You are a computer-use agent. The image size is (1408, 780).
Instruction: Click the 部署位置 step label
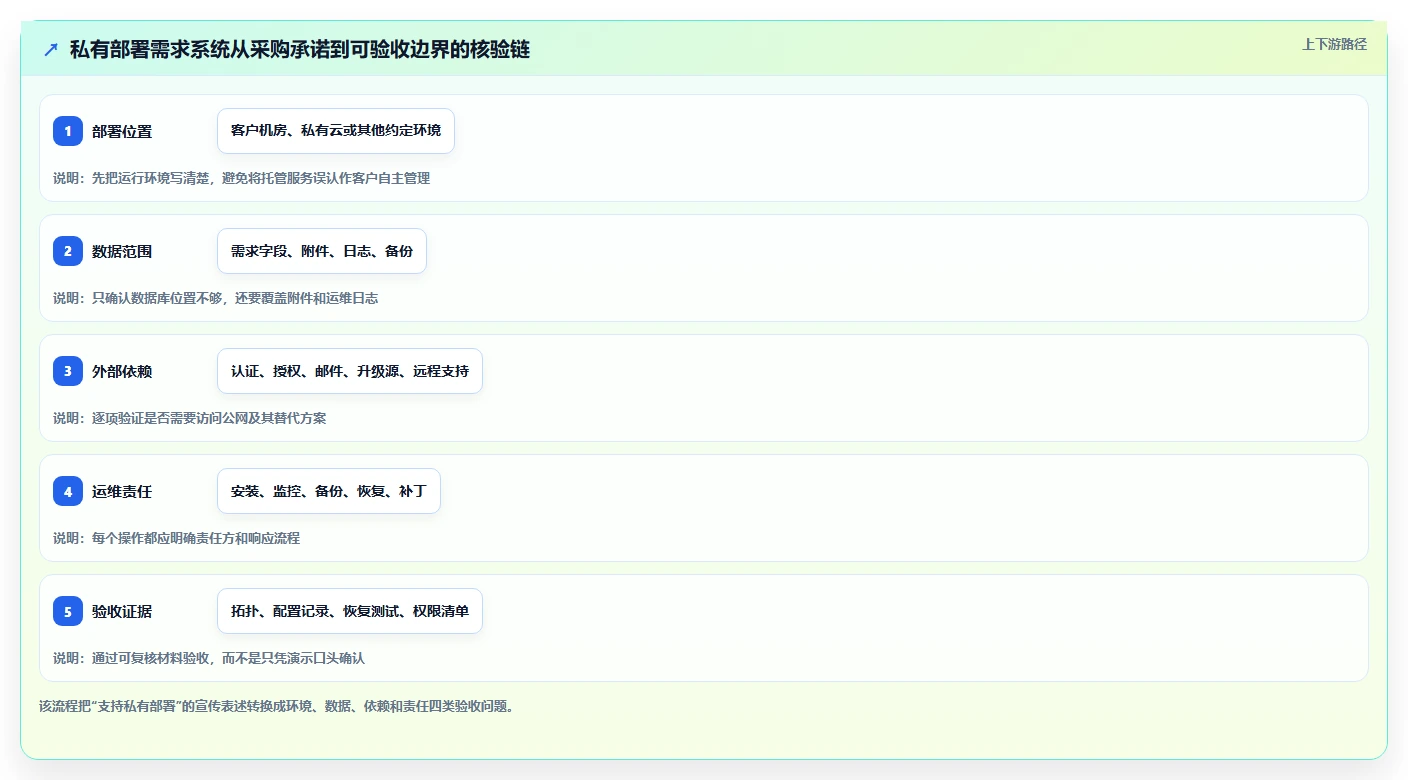click(122, 131)
